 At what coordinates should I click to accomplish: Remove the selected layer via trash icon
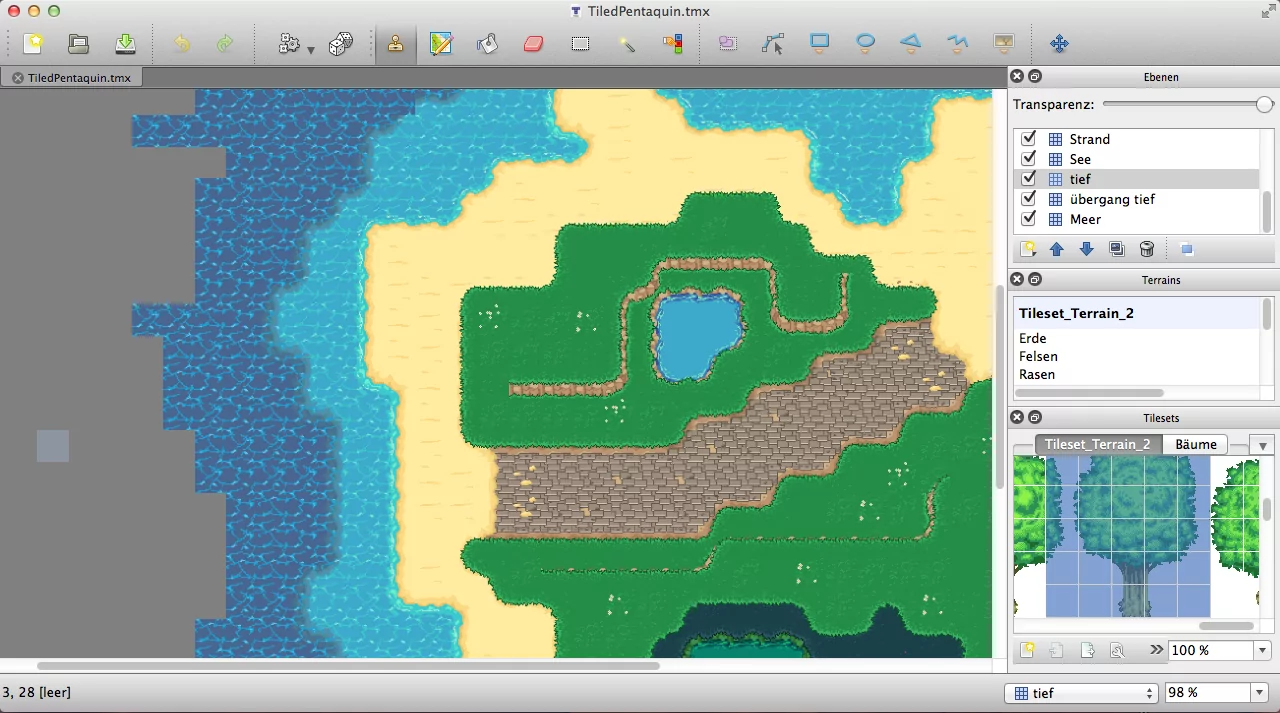1147,249
